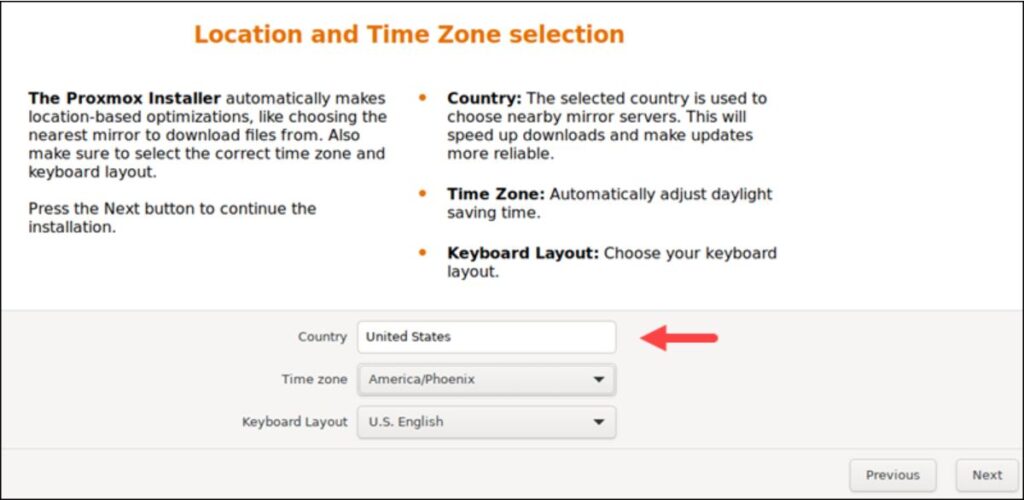Go back with the Previous button
Screen dimensions: 1024x500
click(x=892, y=475)
